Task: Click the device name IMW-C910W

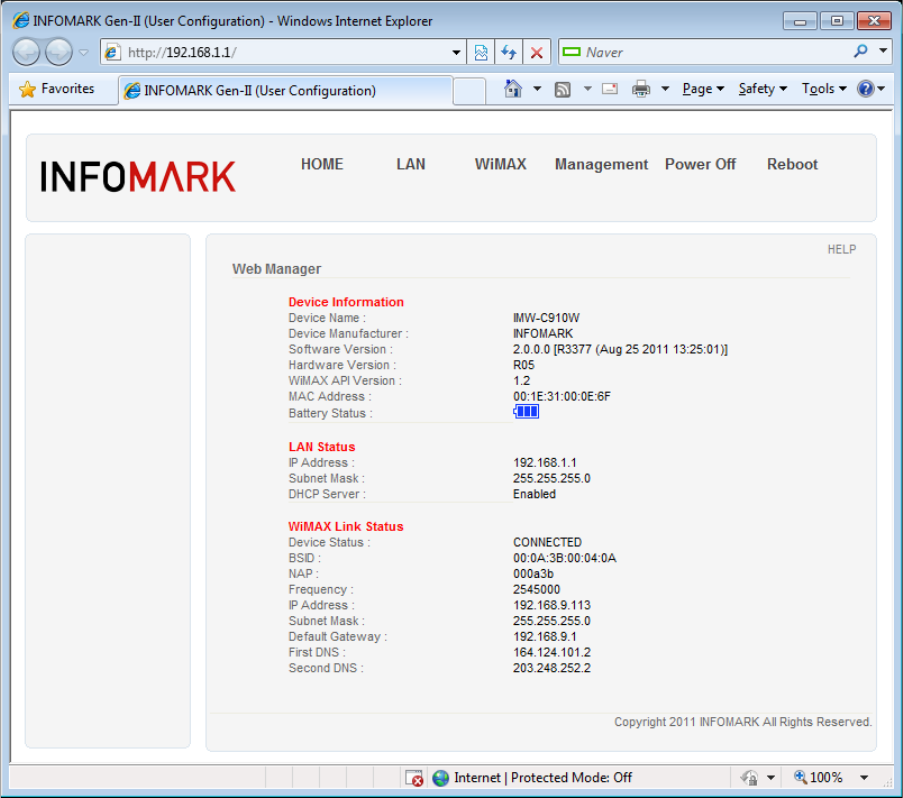Action: 546,318
